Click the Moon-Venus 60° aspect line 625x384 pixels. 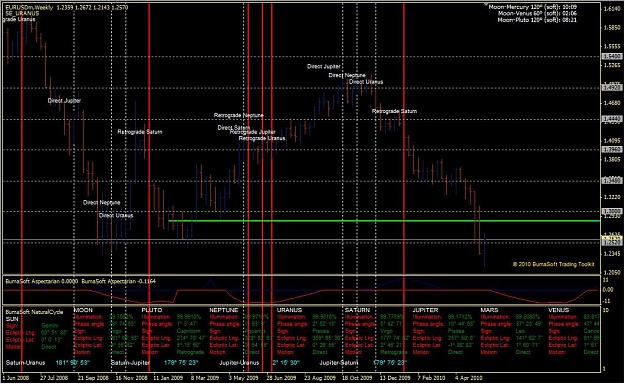[x=537, y=13]
